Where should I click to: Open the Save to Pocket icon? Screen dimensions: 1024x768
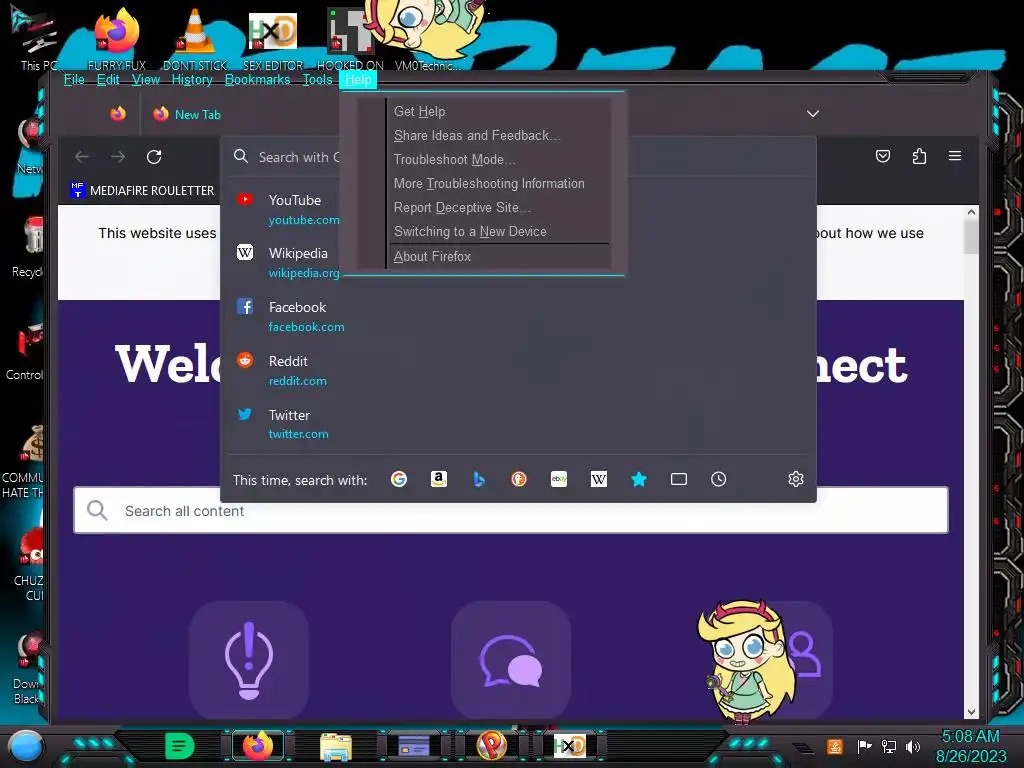coord(883,156)
